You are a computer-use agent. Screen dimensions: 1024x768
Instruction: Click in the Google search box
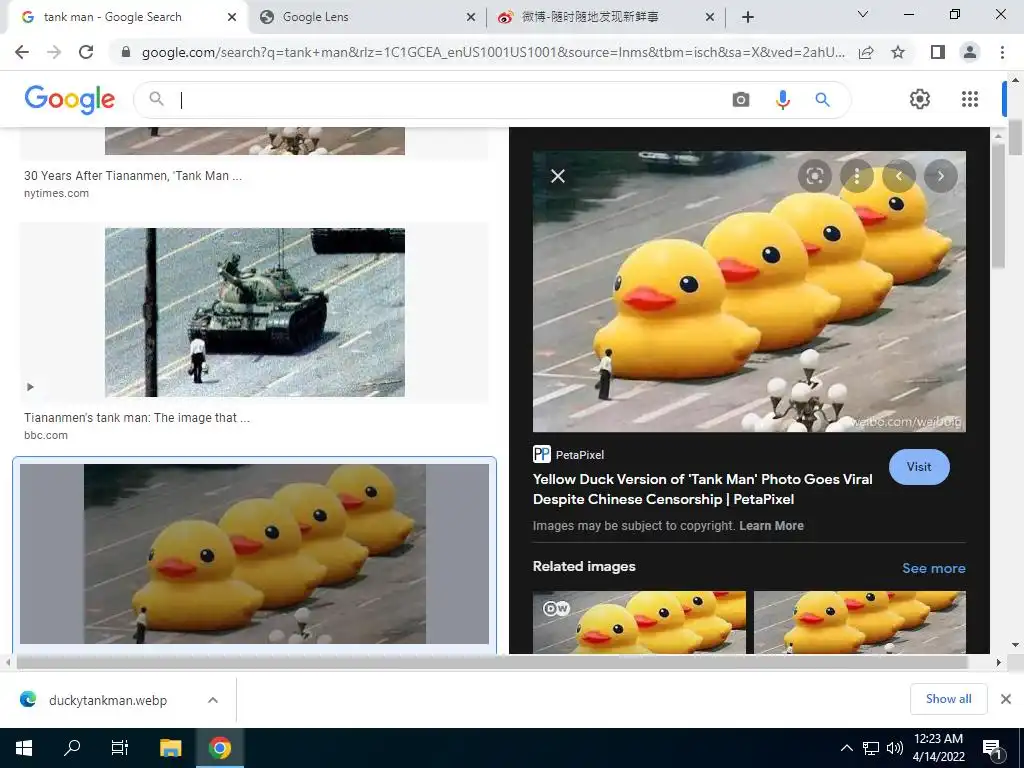point(451,99)
